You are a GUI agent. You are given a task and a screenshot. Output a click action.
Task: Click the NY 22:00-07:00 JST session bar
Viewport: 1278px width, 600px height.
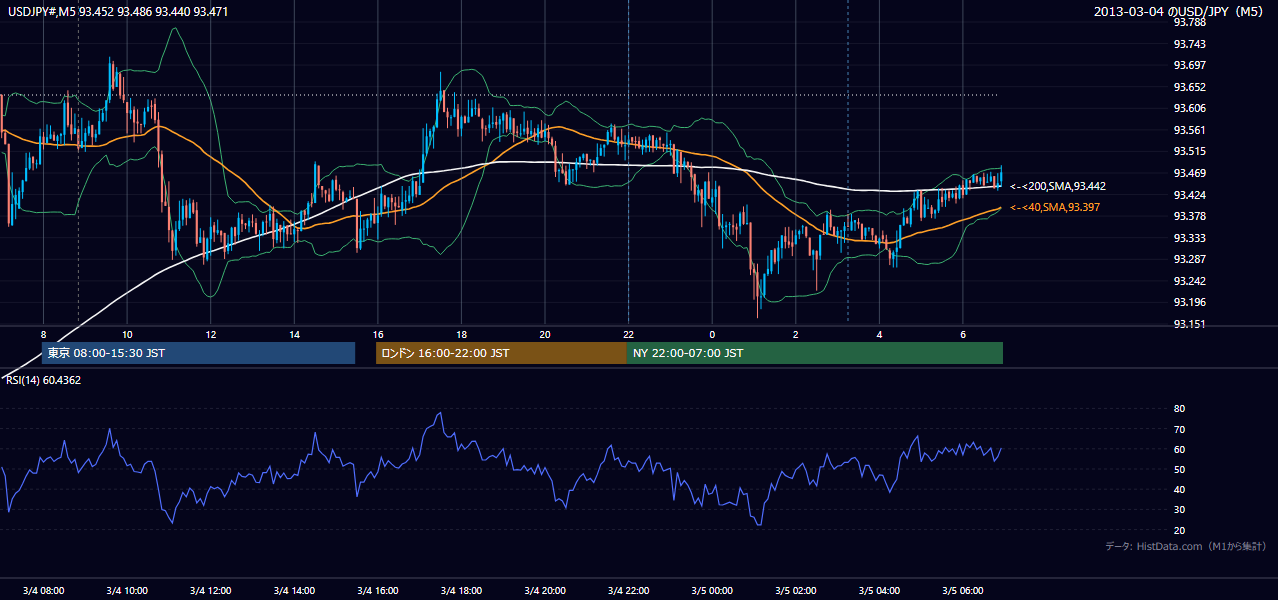click(x=815, y=353)
